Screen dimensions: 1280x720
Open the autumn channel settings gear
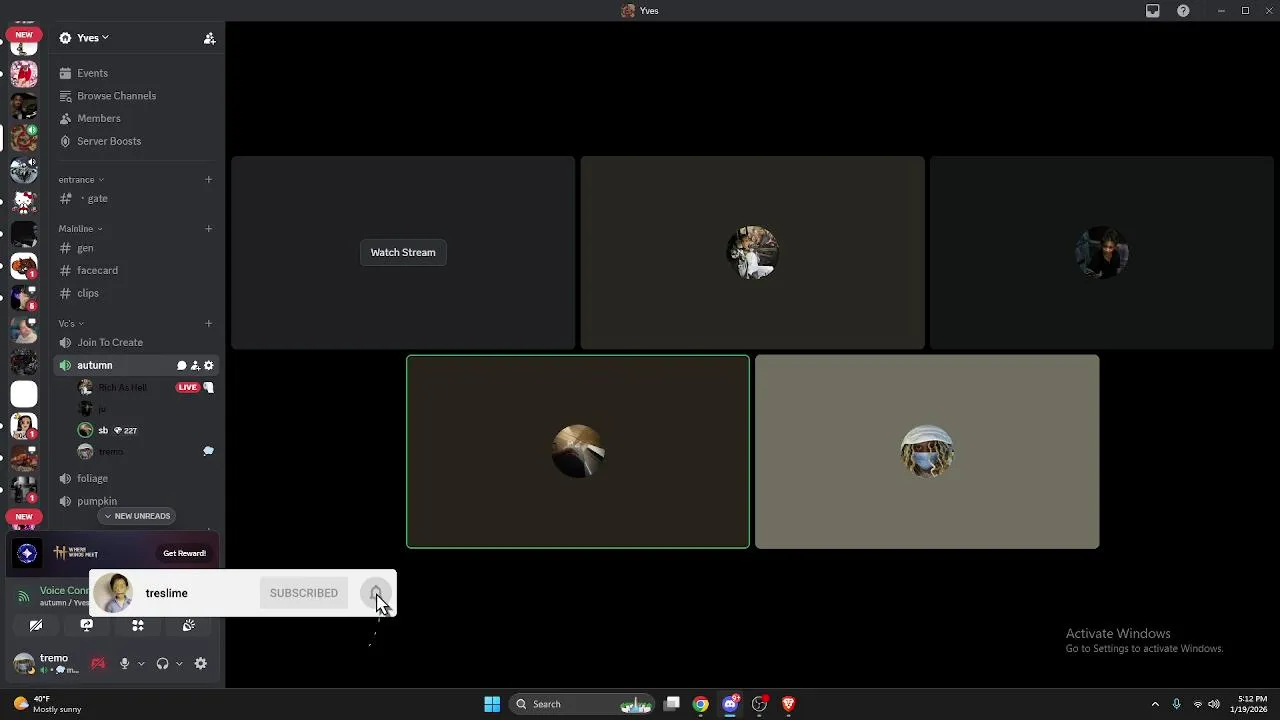[208, 366]
